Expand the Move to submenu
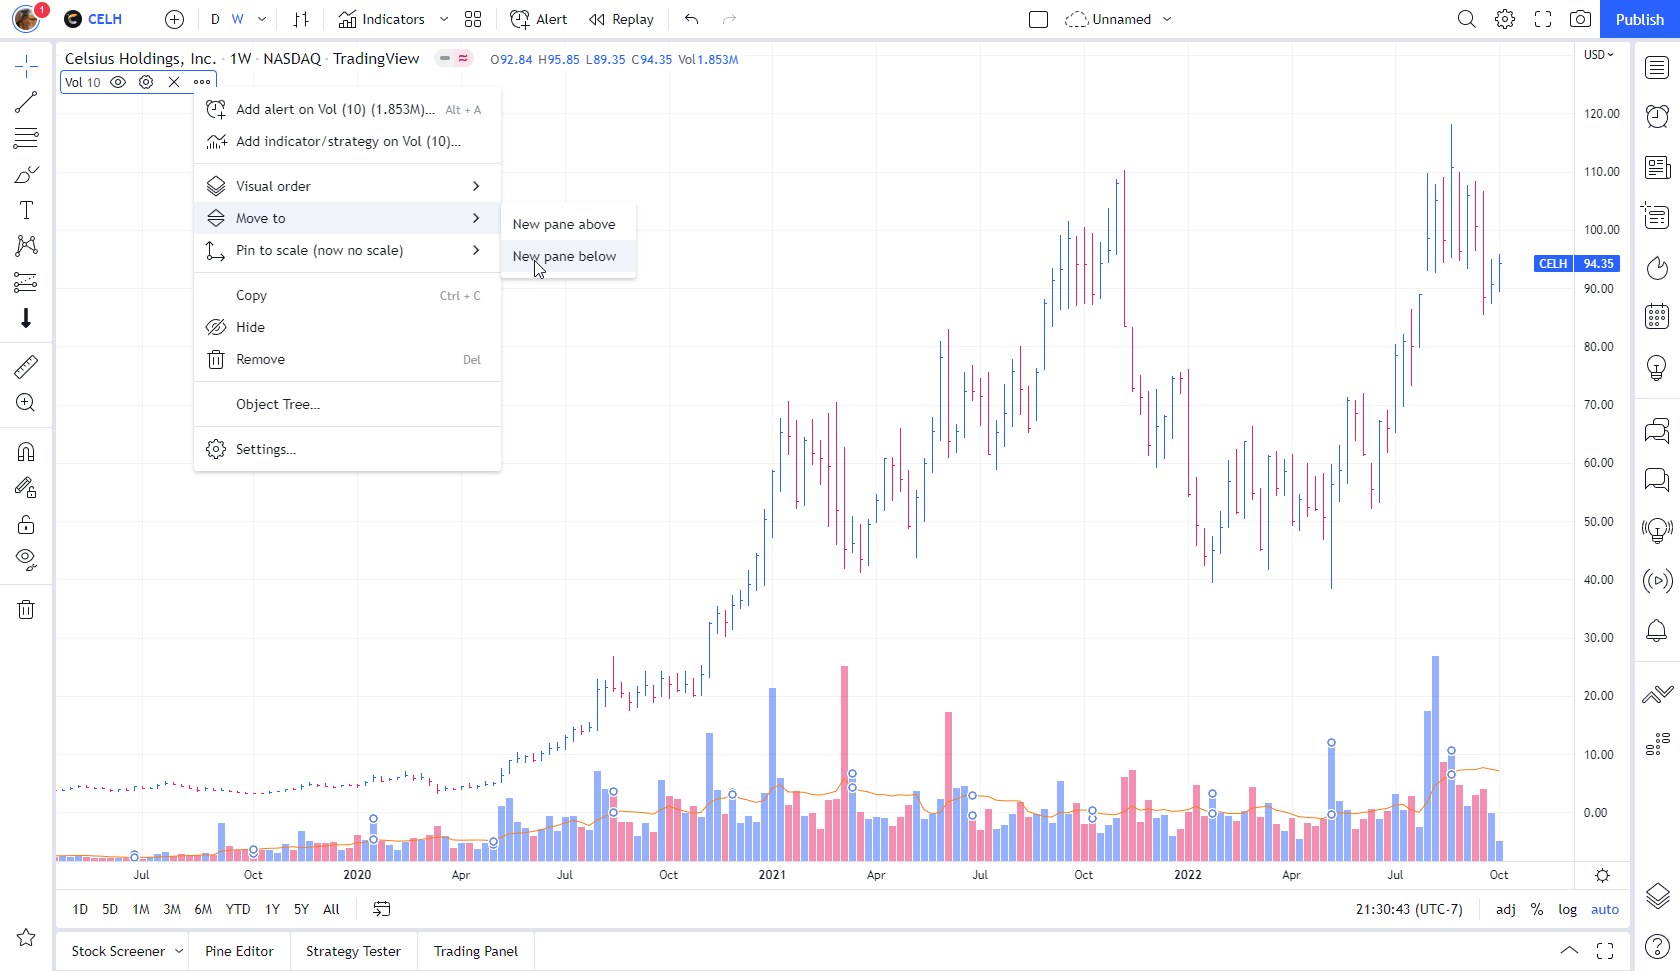1680x971 pixels. click(347, 218)
